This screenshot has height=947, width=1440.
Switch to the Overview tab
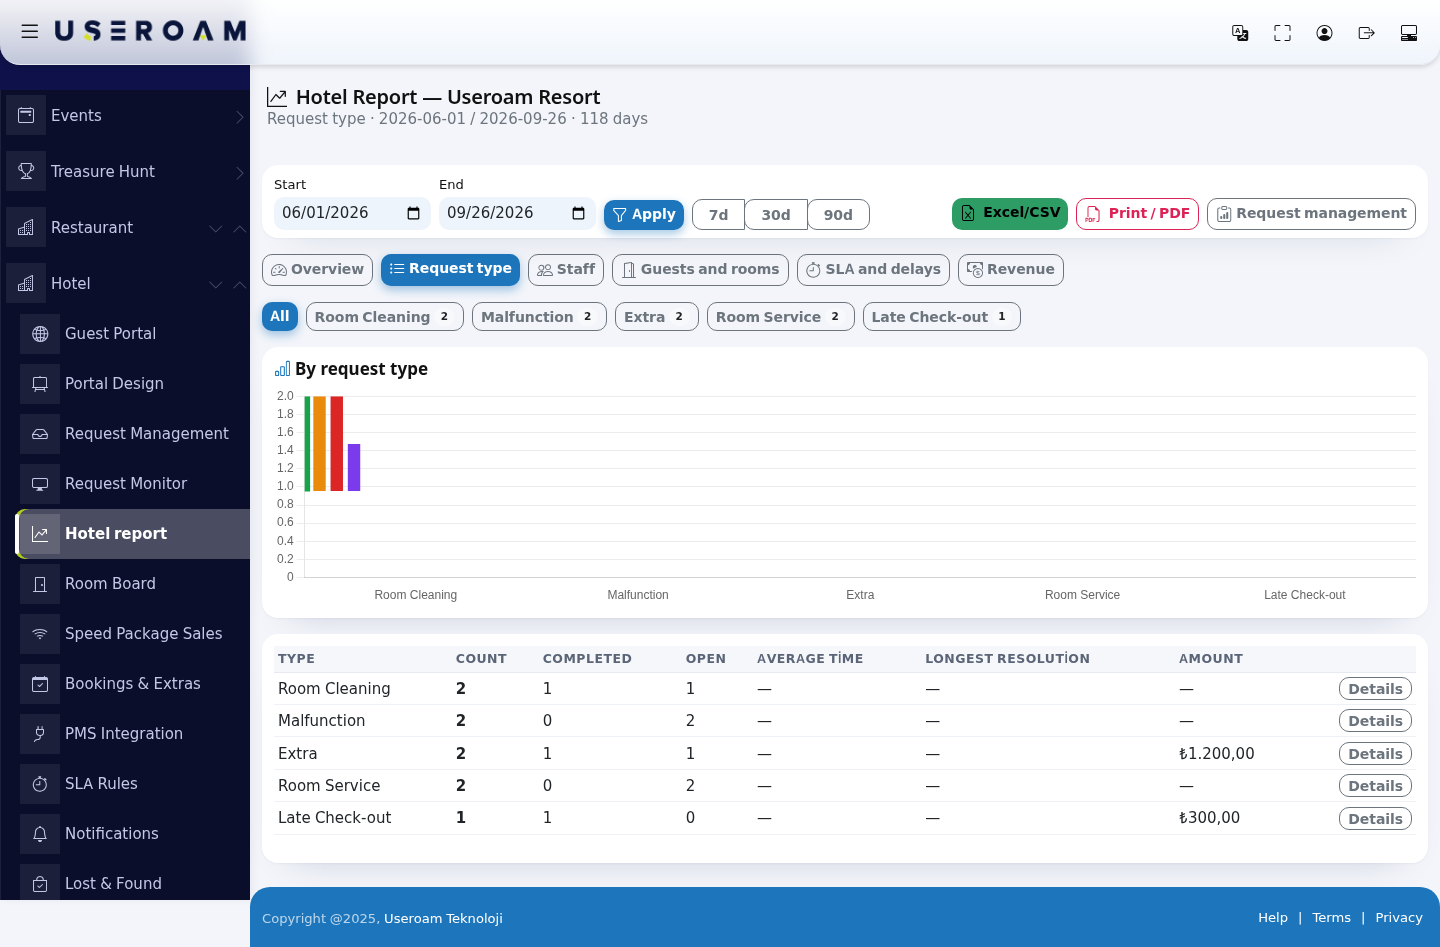[x=317, y=270]
